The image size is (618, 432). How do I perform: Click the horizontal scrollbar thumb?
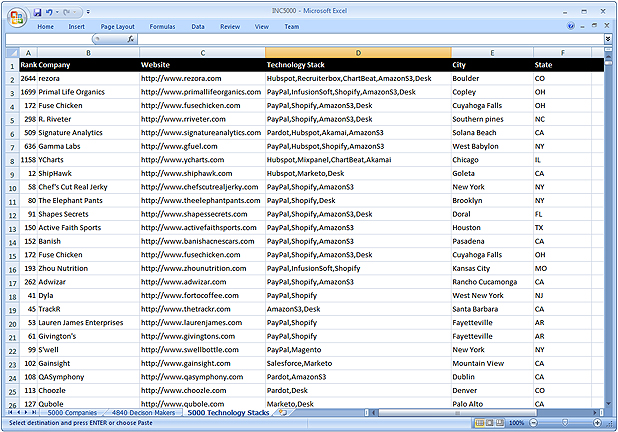pos(457,413)
